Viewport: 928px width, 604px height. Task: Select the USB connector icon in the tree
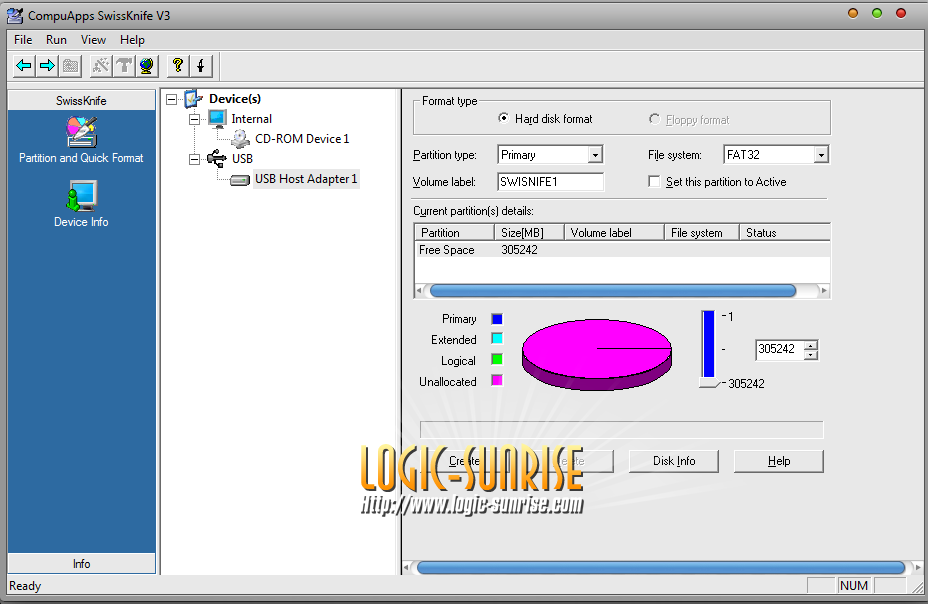pos(217,158)
